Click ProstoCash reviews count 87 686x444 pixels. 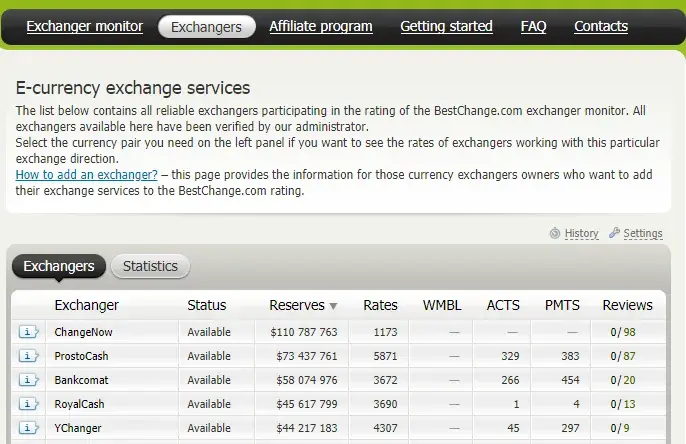630,356
